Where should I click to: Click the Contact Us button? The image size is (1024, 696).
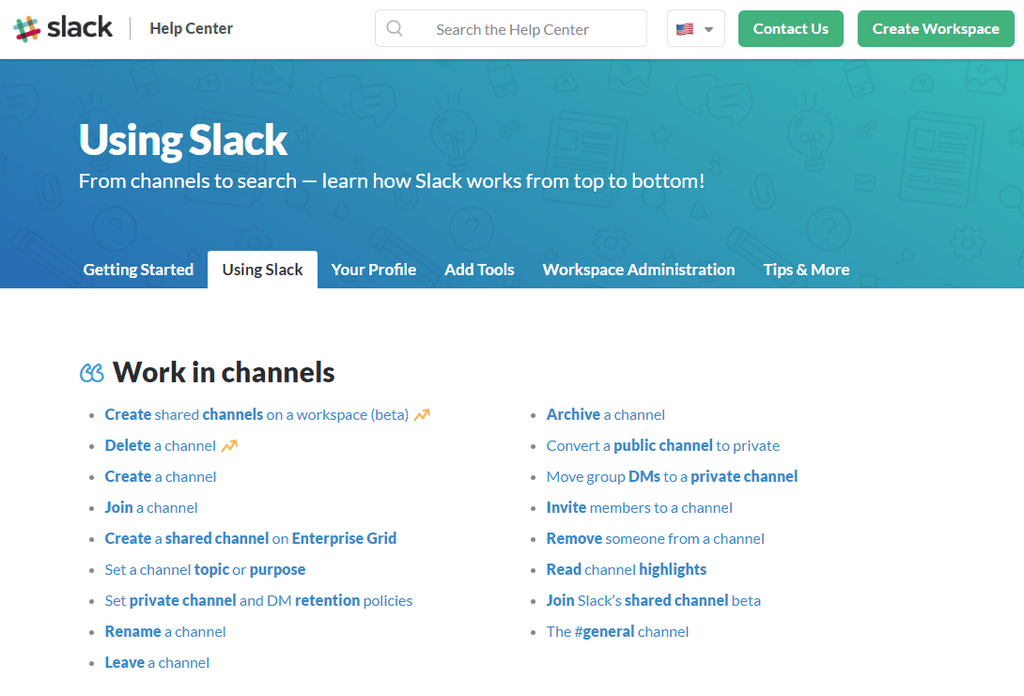790,29
